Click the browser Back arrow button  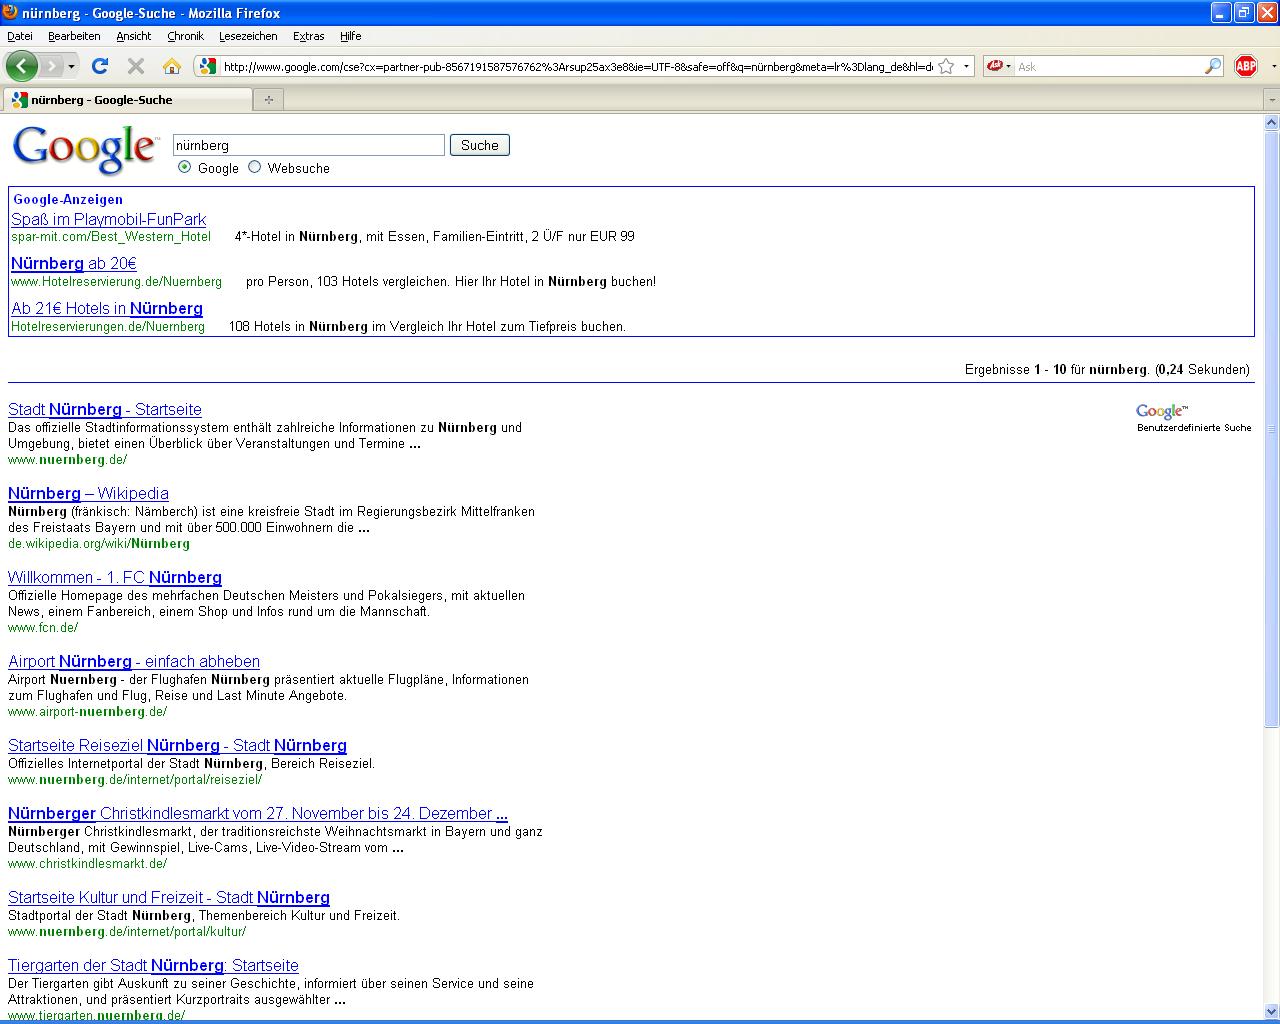22,66
